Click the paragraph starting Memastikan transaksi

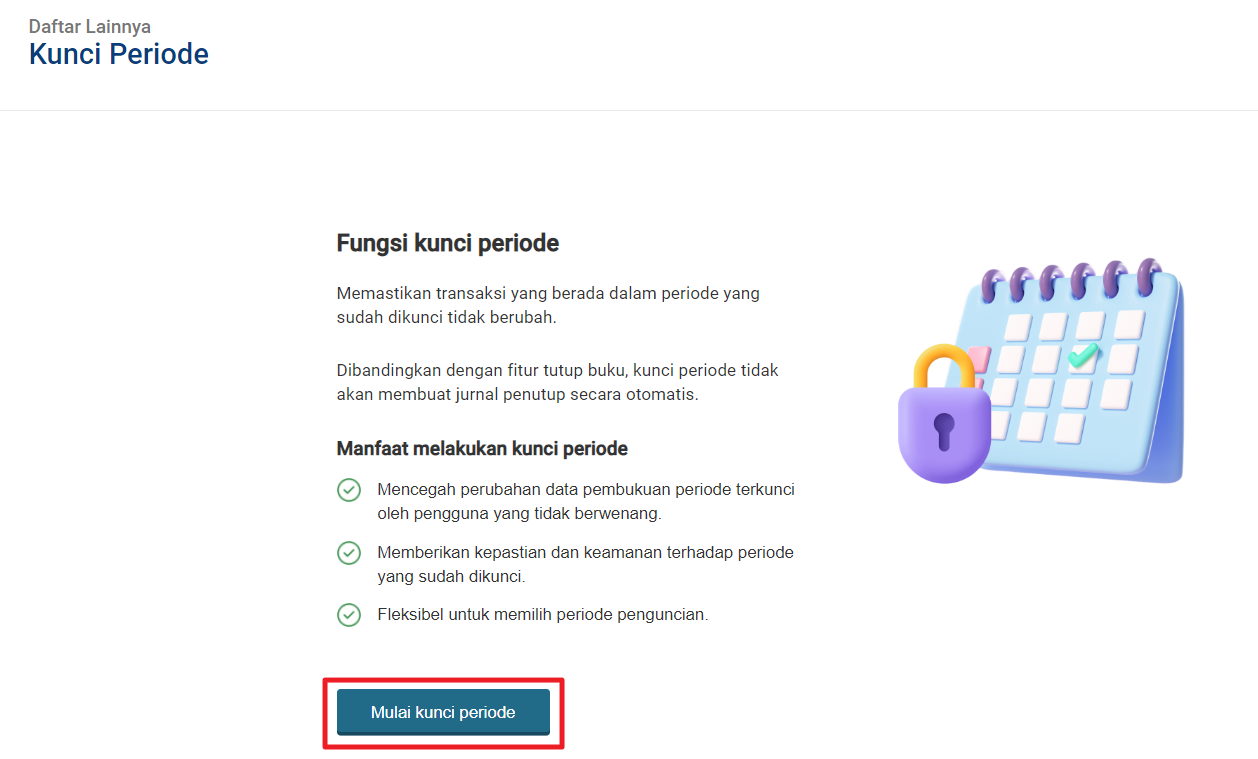[548, 305]
